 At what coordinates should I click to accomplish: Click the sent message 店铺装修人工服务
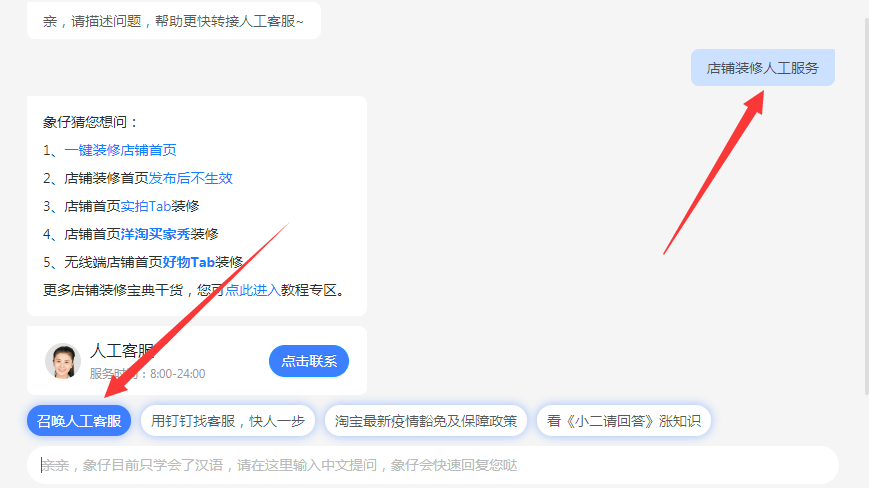tap(762, 68)
